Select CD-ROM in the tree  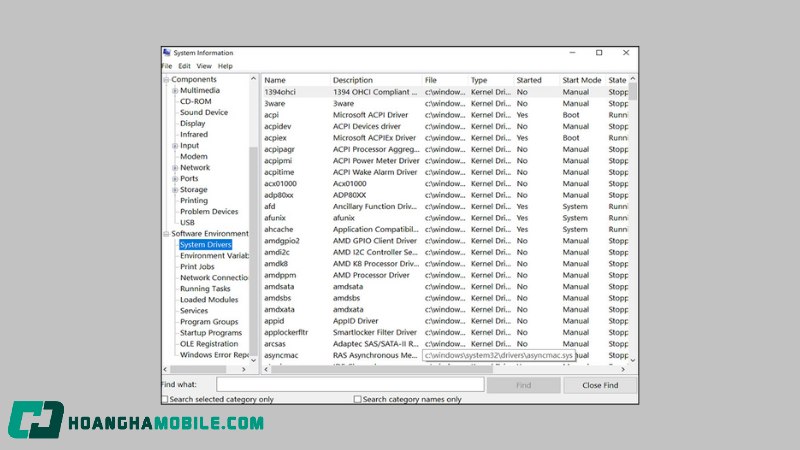coord(195,102)
